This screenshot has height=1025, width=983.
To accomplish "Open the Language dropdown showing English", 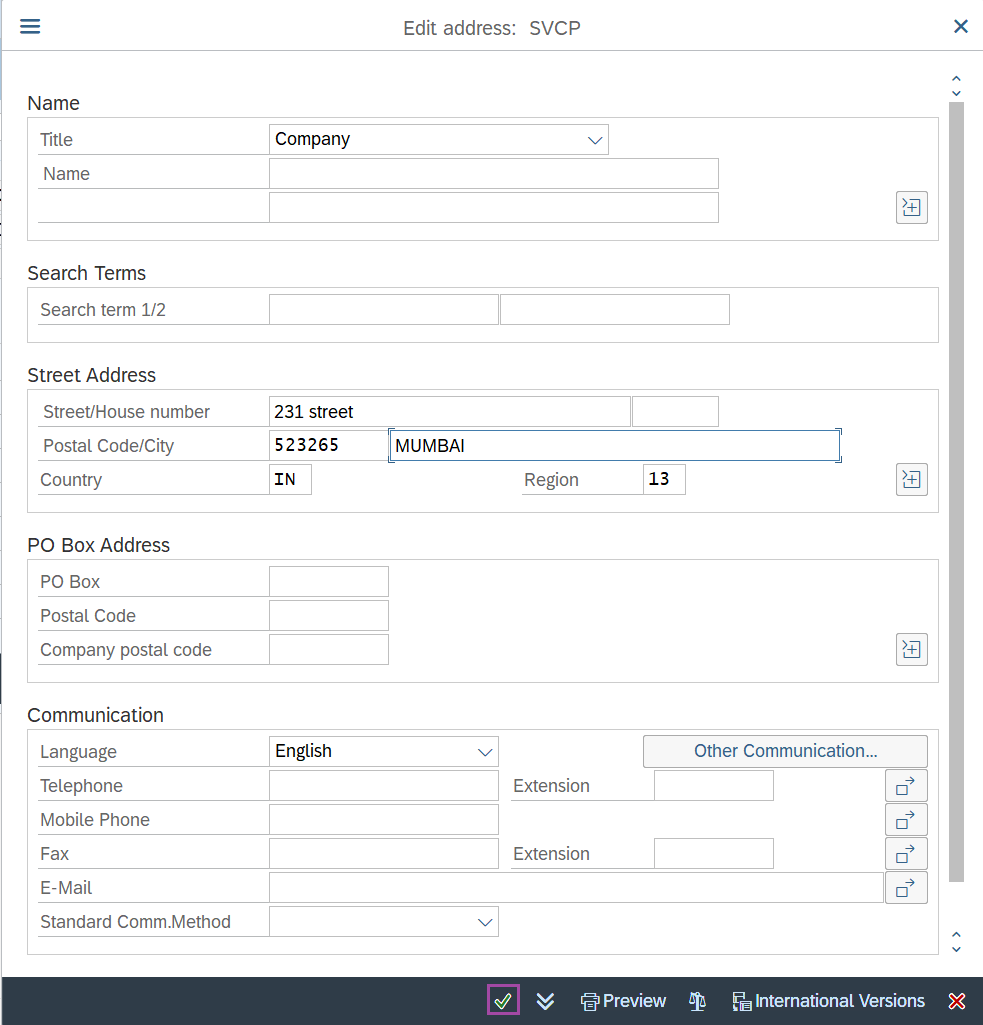I will click(486, 751).
